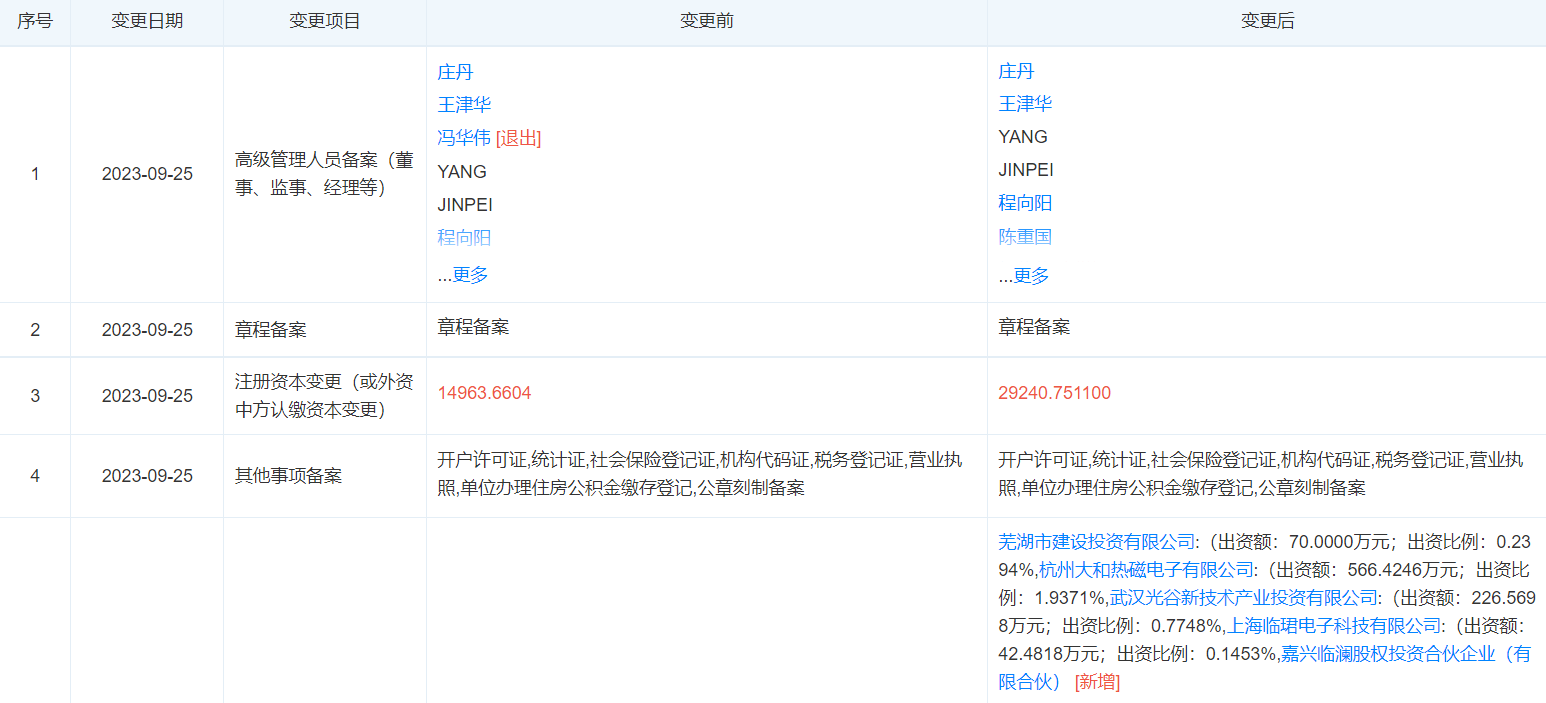Click date 2023-09-25 in the 注册资本变更 row
This screenshot has width=1546, height=703.
click(x=147, y=396)
